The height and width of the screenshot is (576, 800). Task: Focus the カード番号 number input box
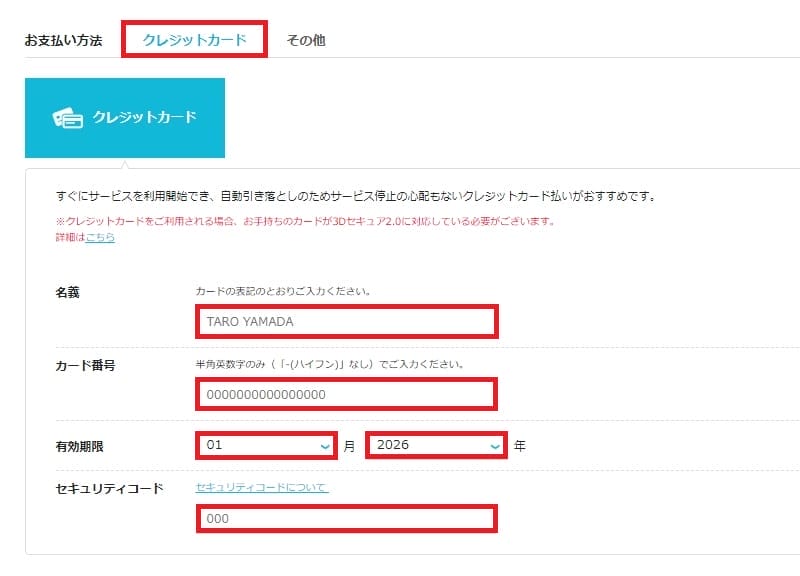tap(346, 394)
